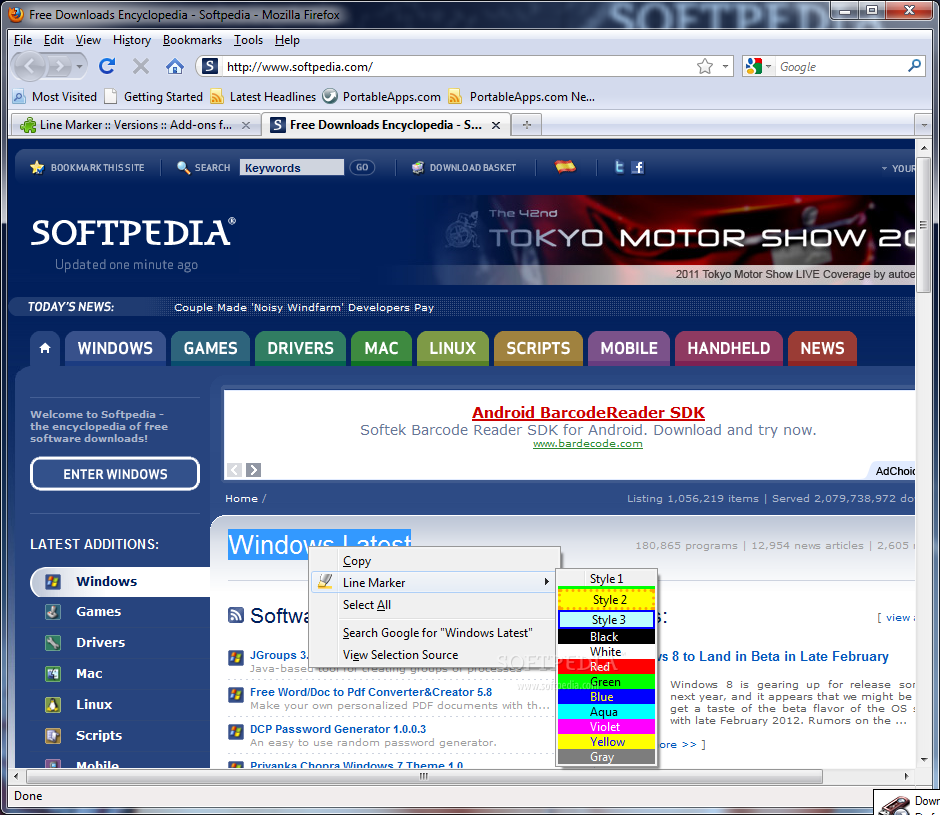Click the Drivers icon in Latest Additions

click(x=53, y=643)
